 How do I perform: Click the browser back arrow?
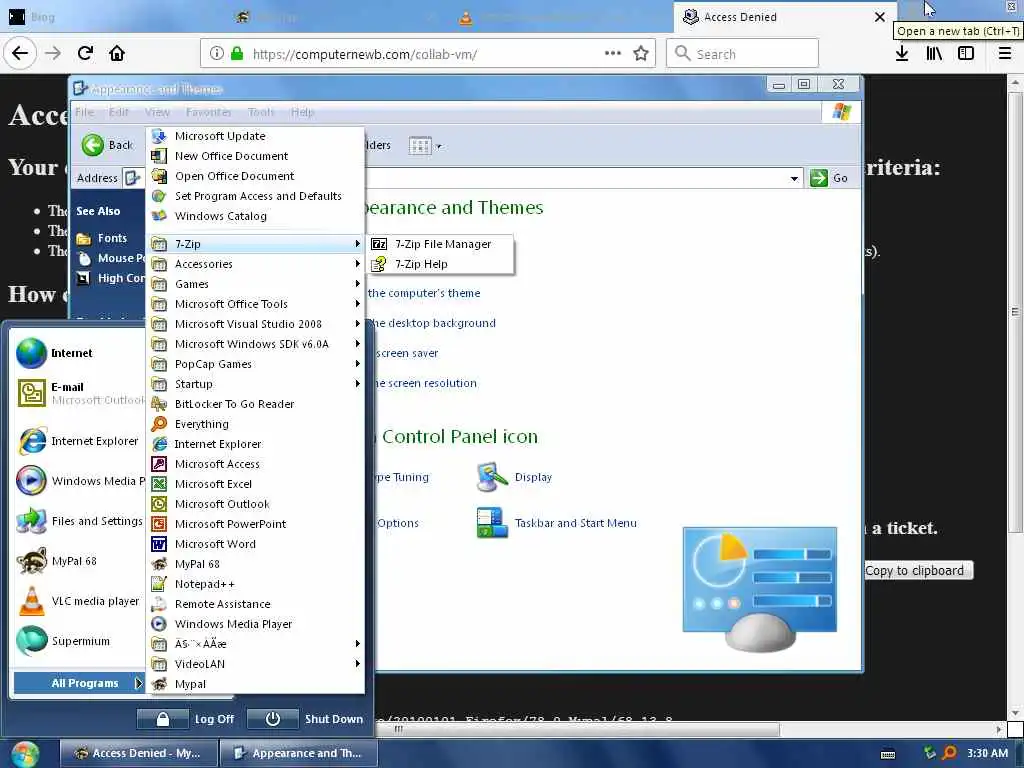[x=20, y=53]
